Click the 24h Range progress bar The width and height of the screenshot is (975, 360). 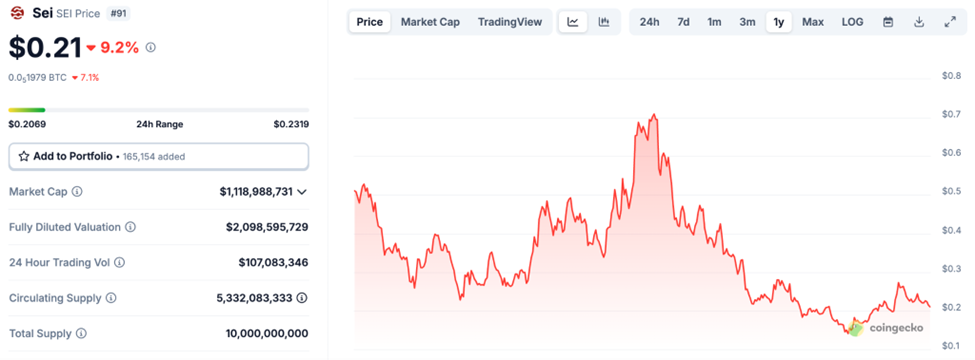pos(159,110)
